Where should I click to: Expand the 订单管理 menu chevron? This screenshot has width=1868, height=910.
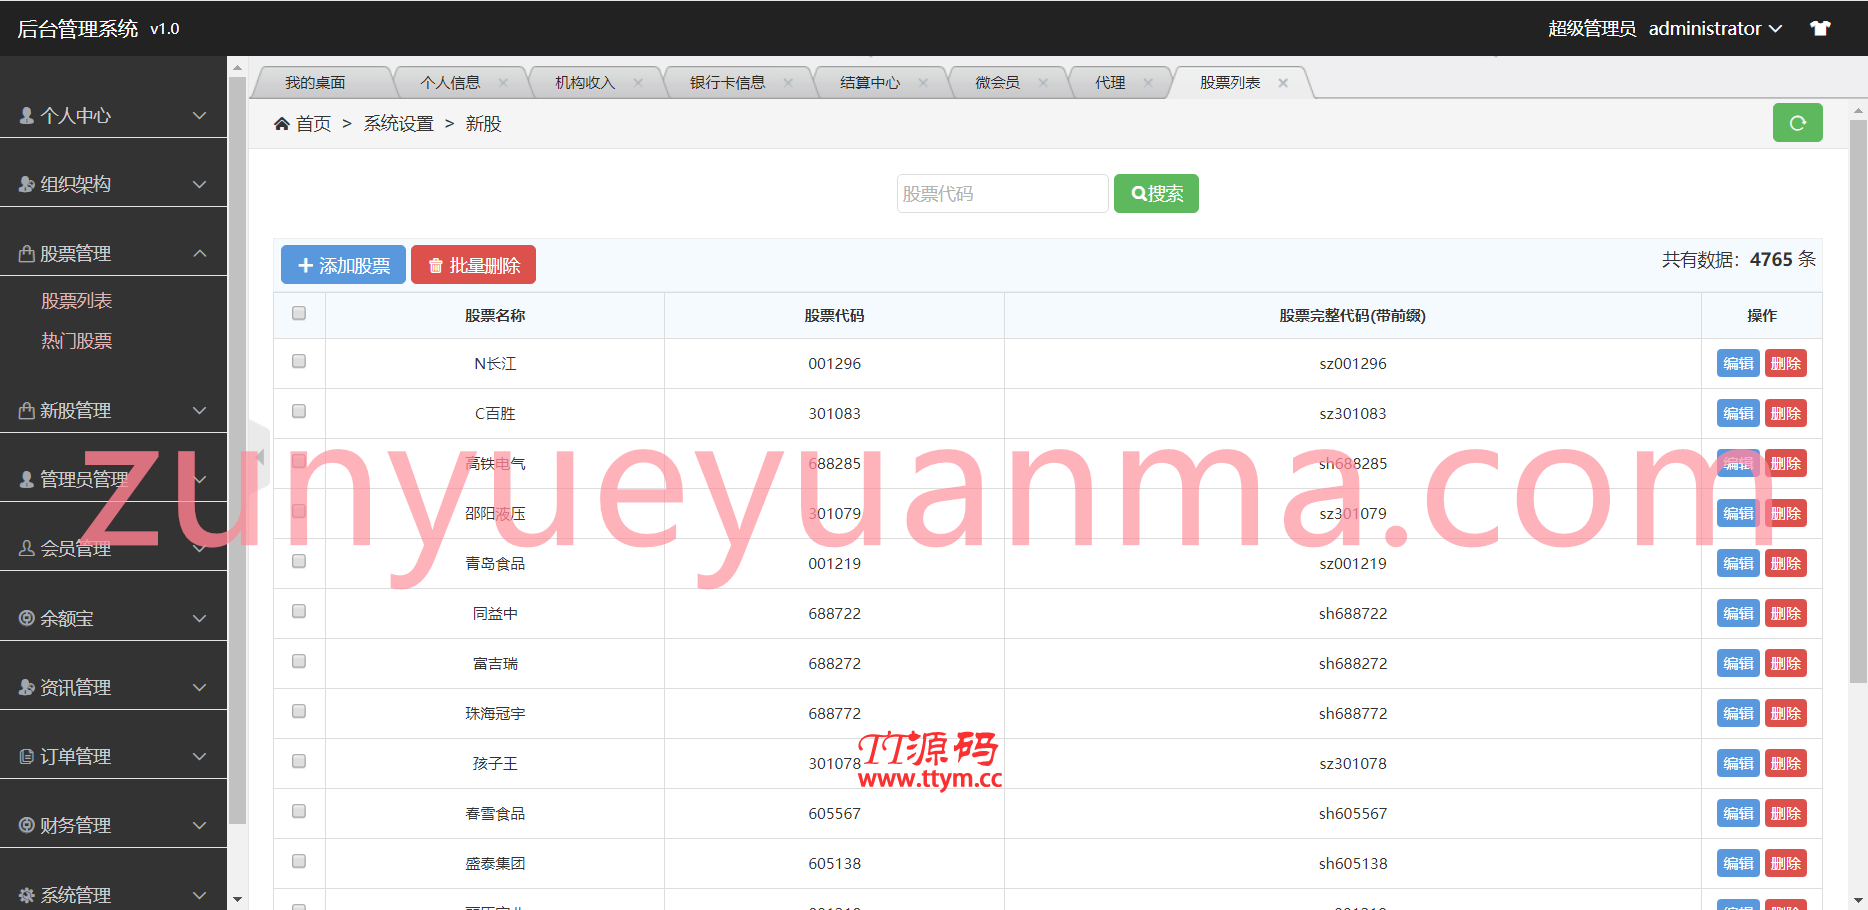pyautogui.click(x=200, y=757)
